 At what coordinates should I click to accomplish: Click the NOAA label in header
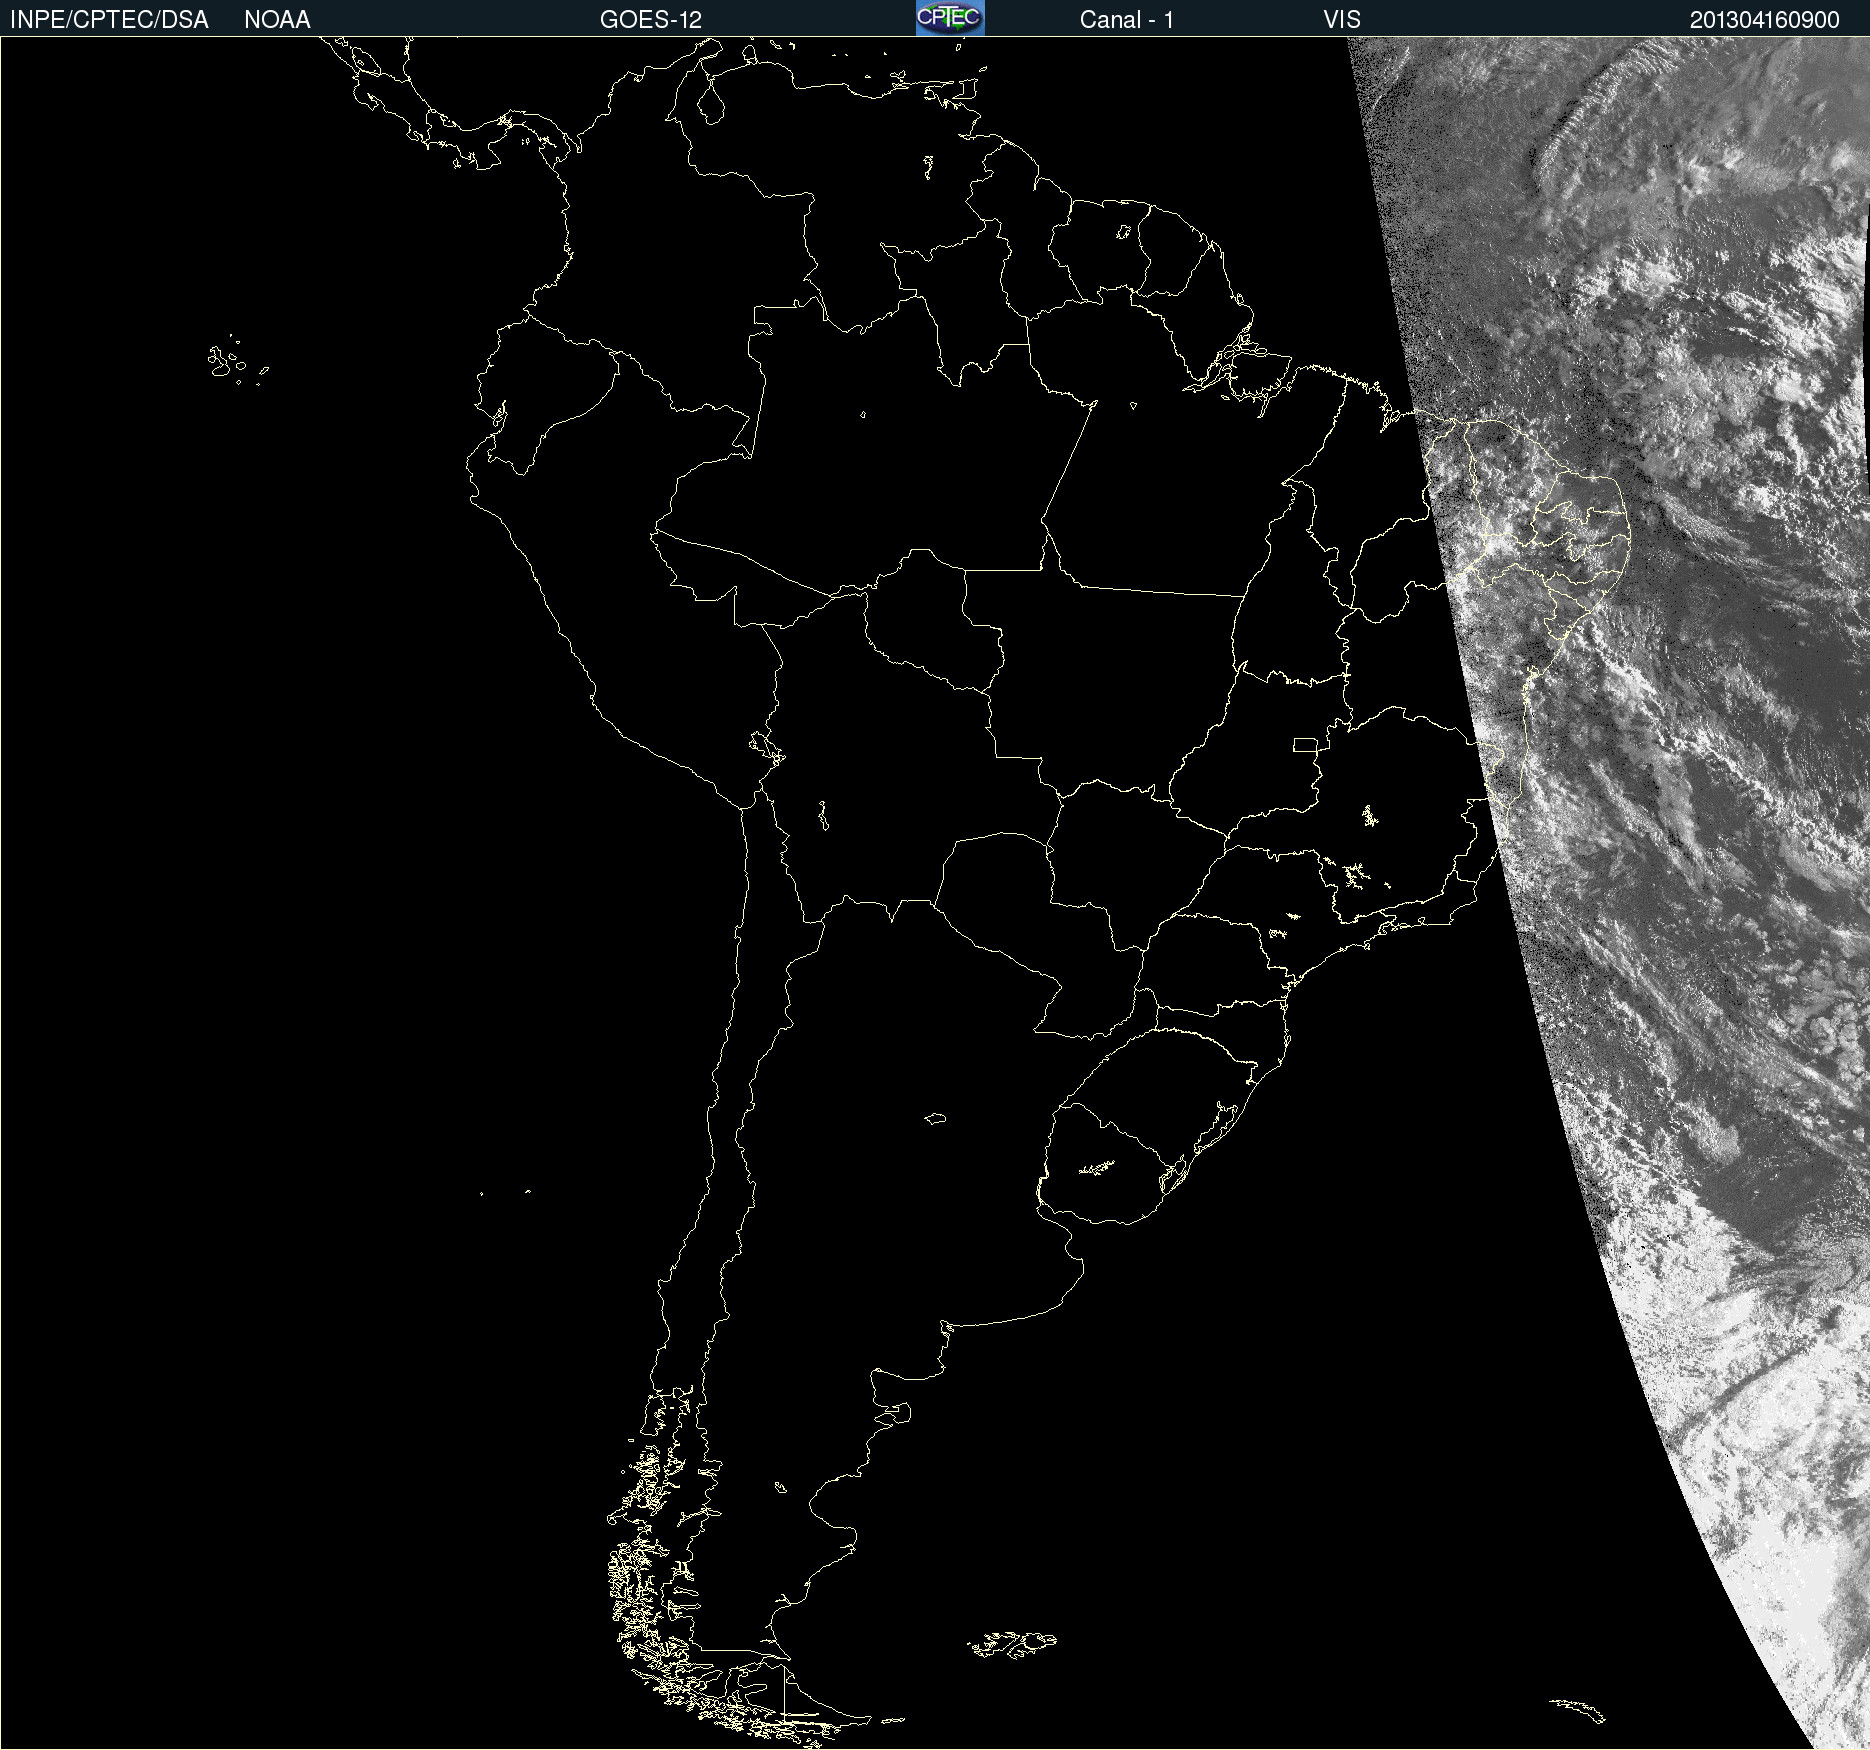coord(277,20)
